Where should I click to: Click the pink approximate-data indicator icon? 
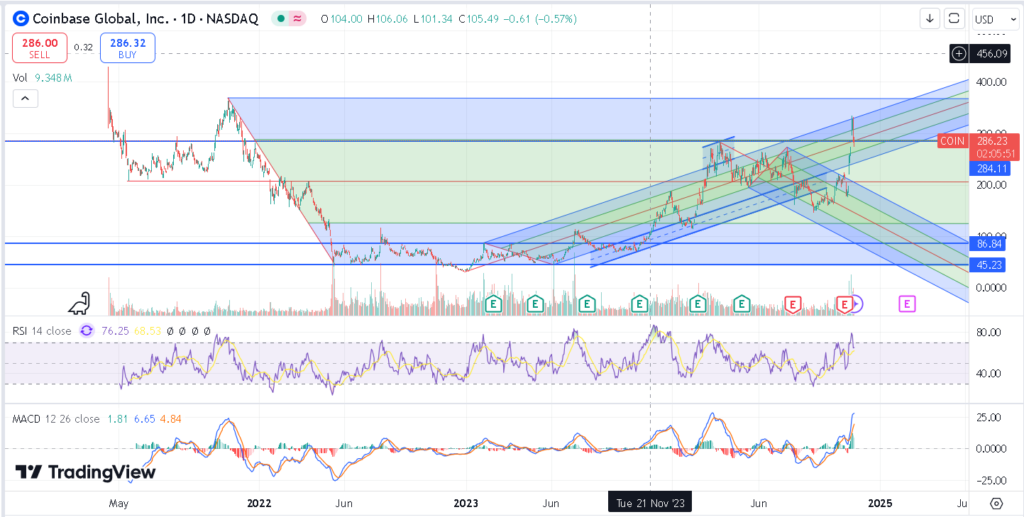(x=297, y=19)
